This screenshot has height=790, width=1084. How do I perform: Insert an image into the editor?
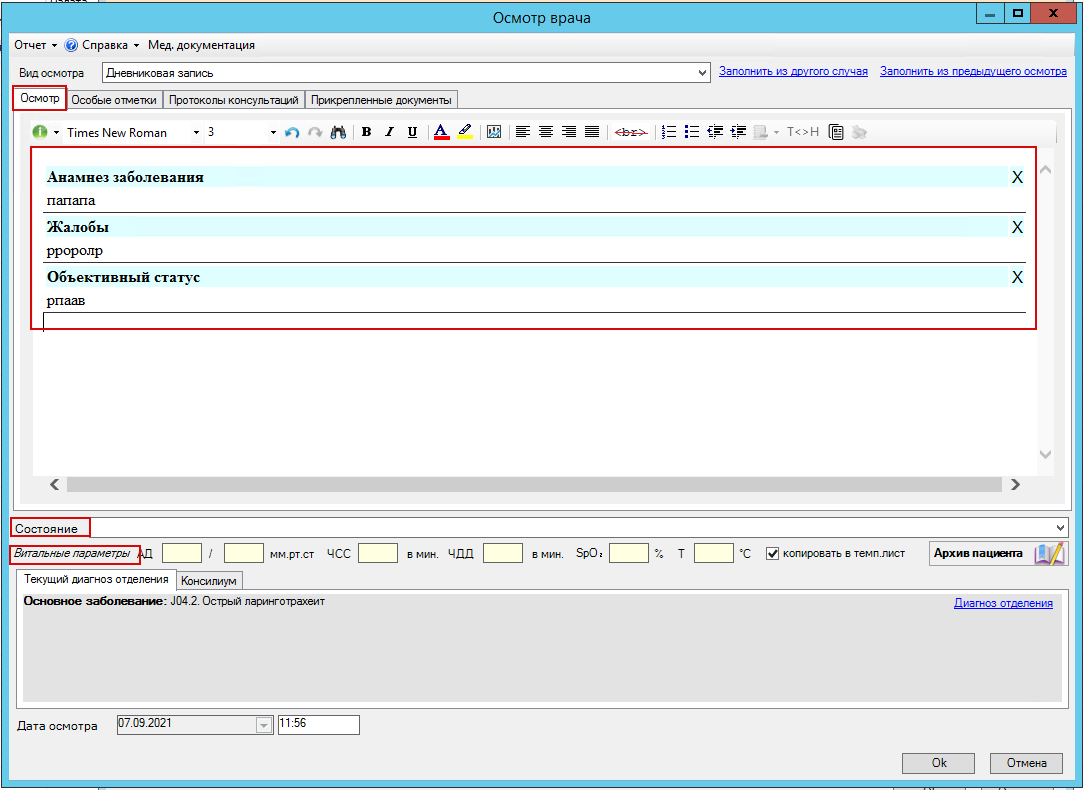(494, 132)
